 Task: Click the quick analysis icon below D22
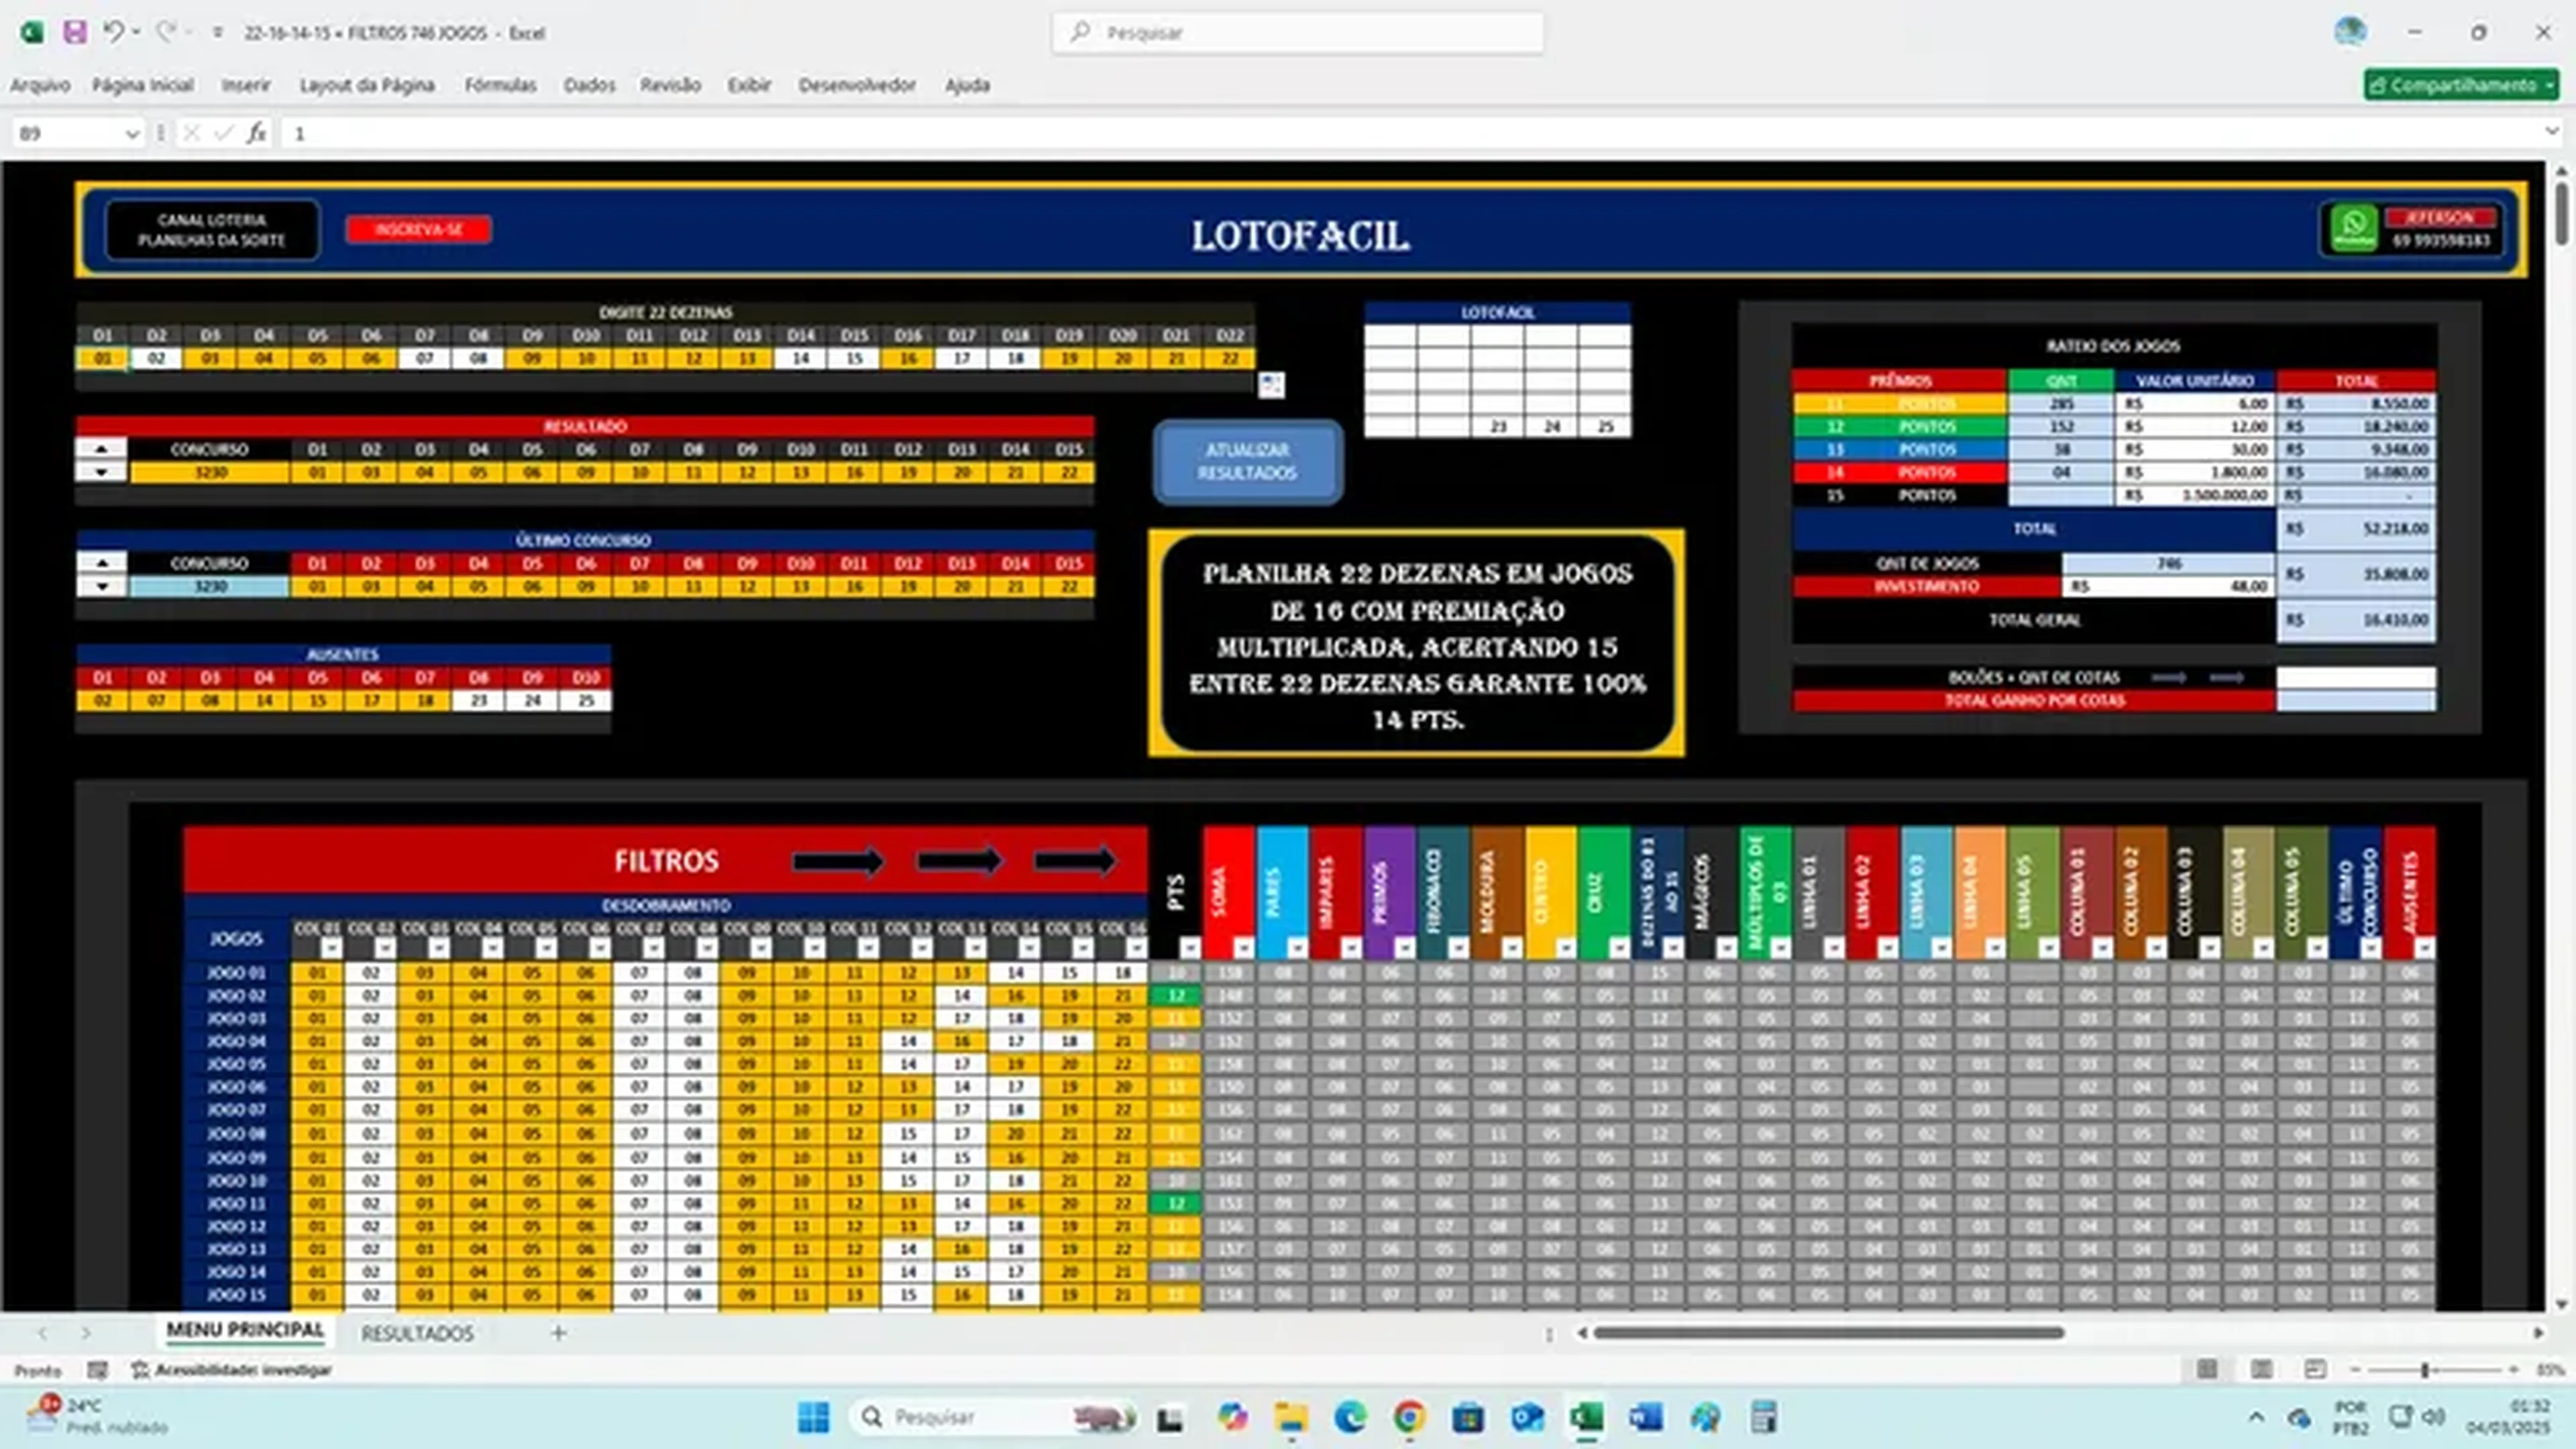coord(1271,385)
